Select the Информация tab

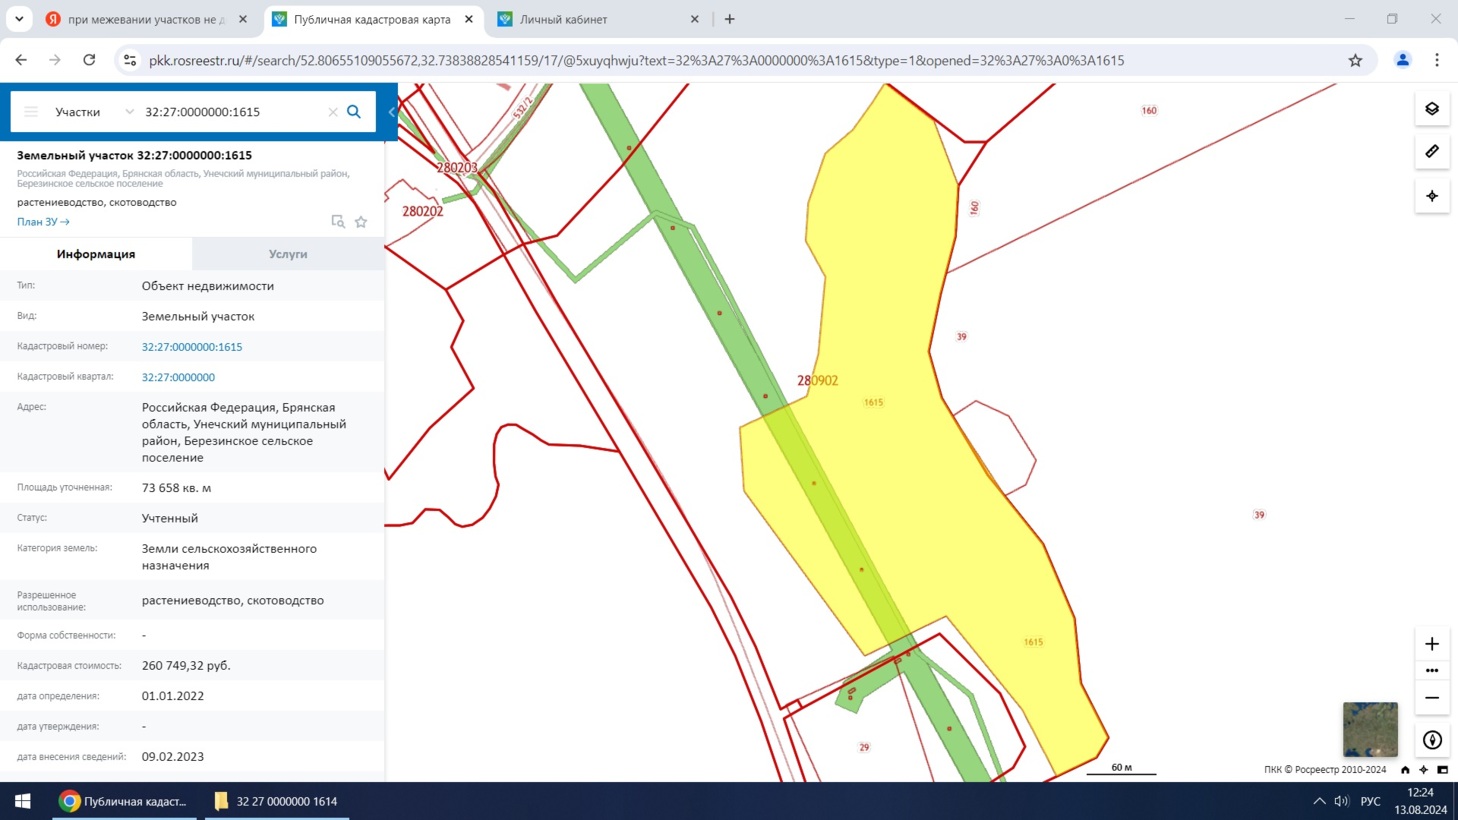point(96,254)
